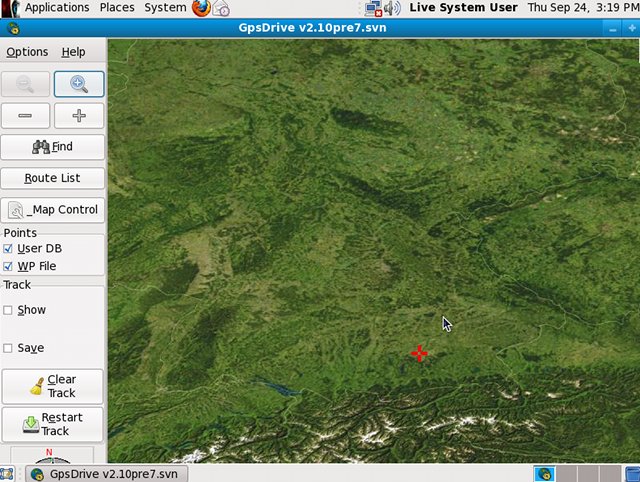Viewport: 640px width, 482px height.
Task: Open the Find dialog
Action: 53,147
